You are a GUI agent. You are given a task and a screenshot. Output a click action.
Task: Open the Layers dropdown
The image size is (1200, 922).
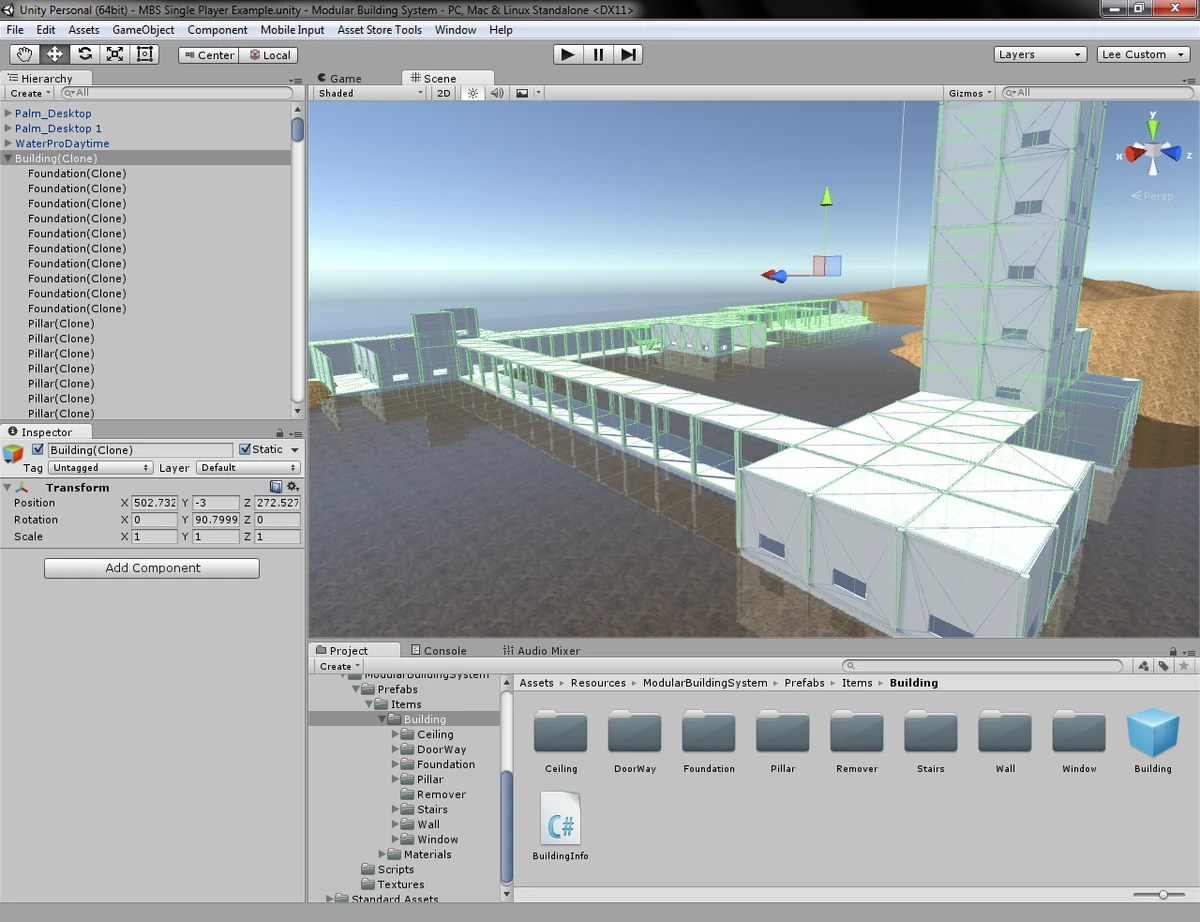click(1040, 54)
